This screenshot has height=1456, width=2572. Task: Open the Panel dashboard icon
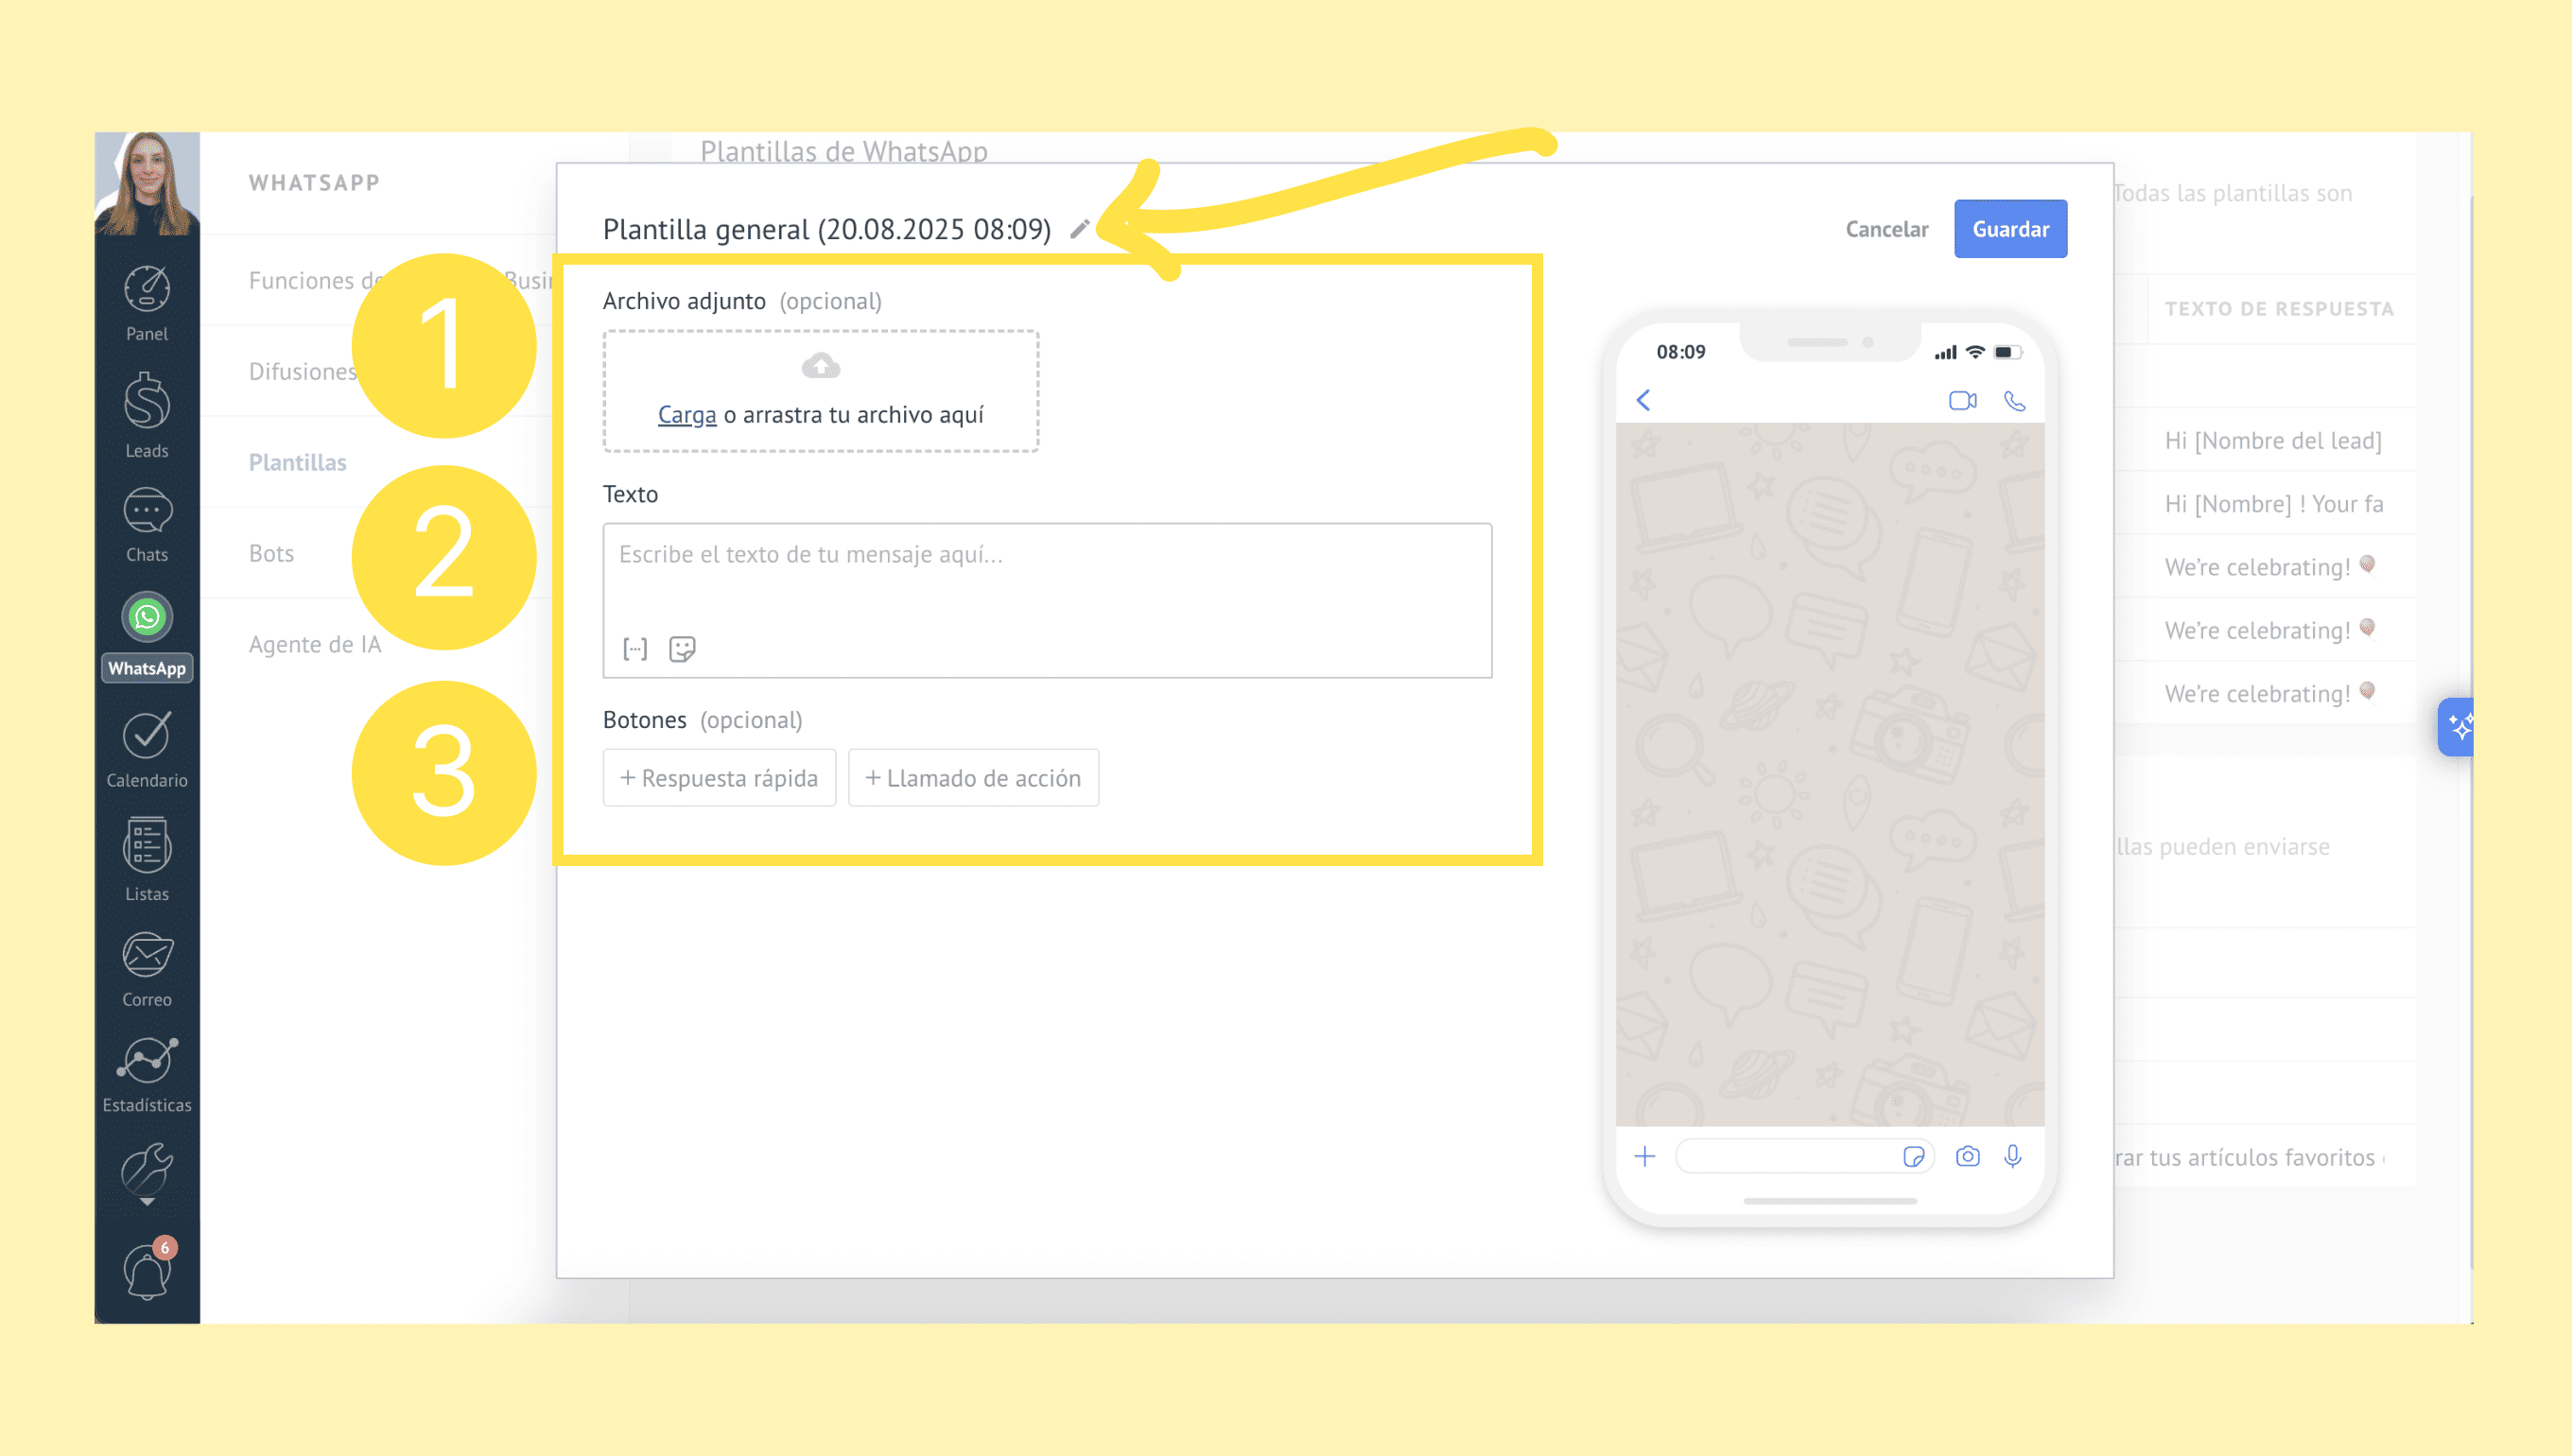coord(147,289)
